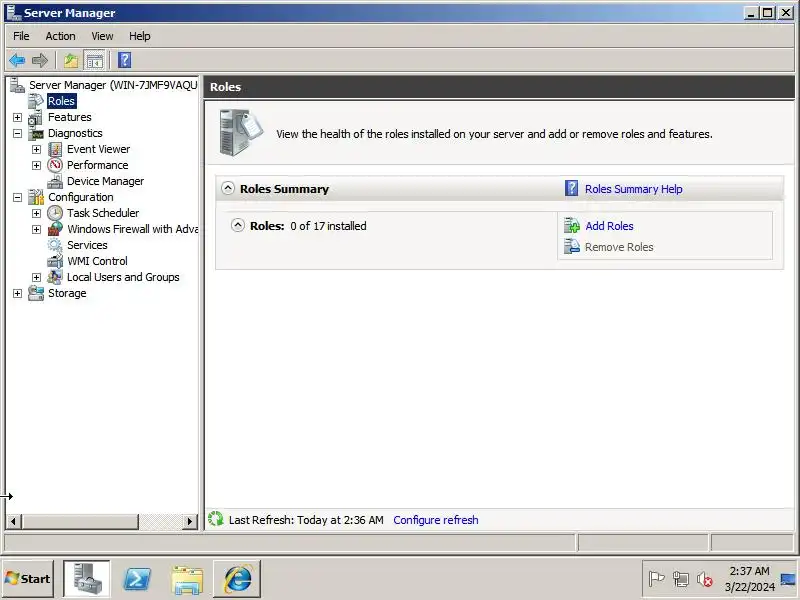The width and height of the screenshot is (800, 600).
Task: Click the Configuration node icon
Action: click(x=36, y=197)
